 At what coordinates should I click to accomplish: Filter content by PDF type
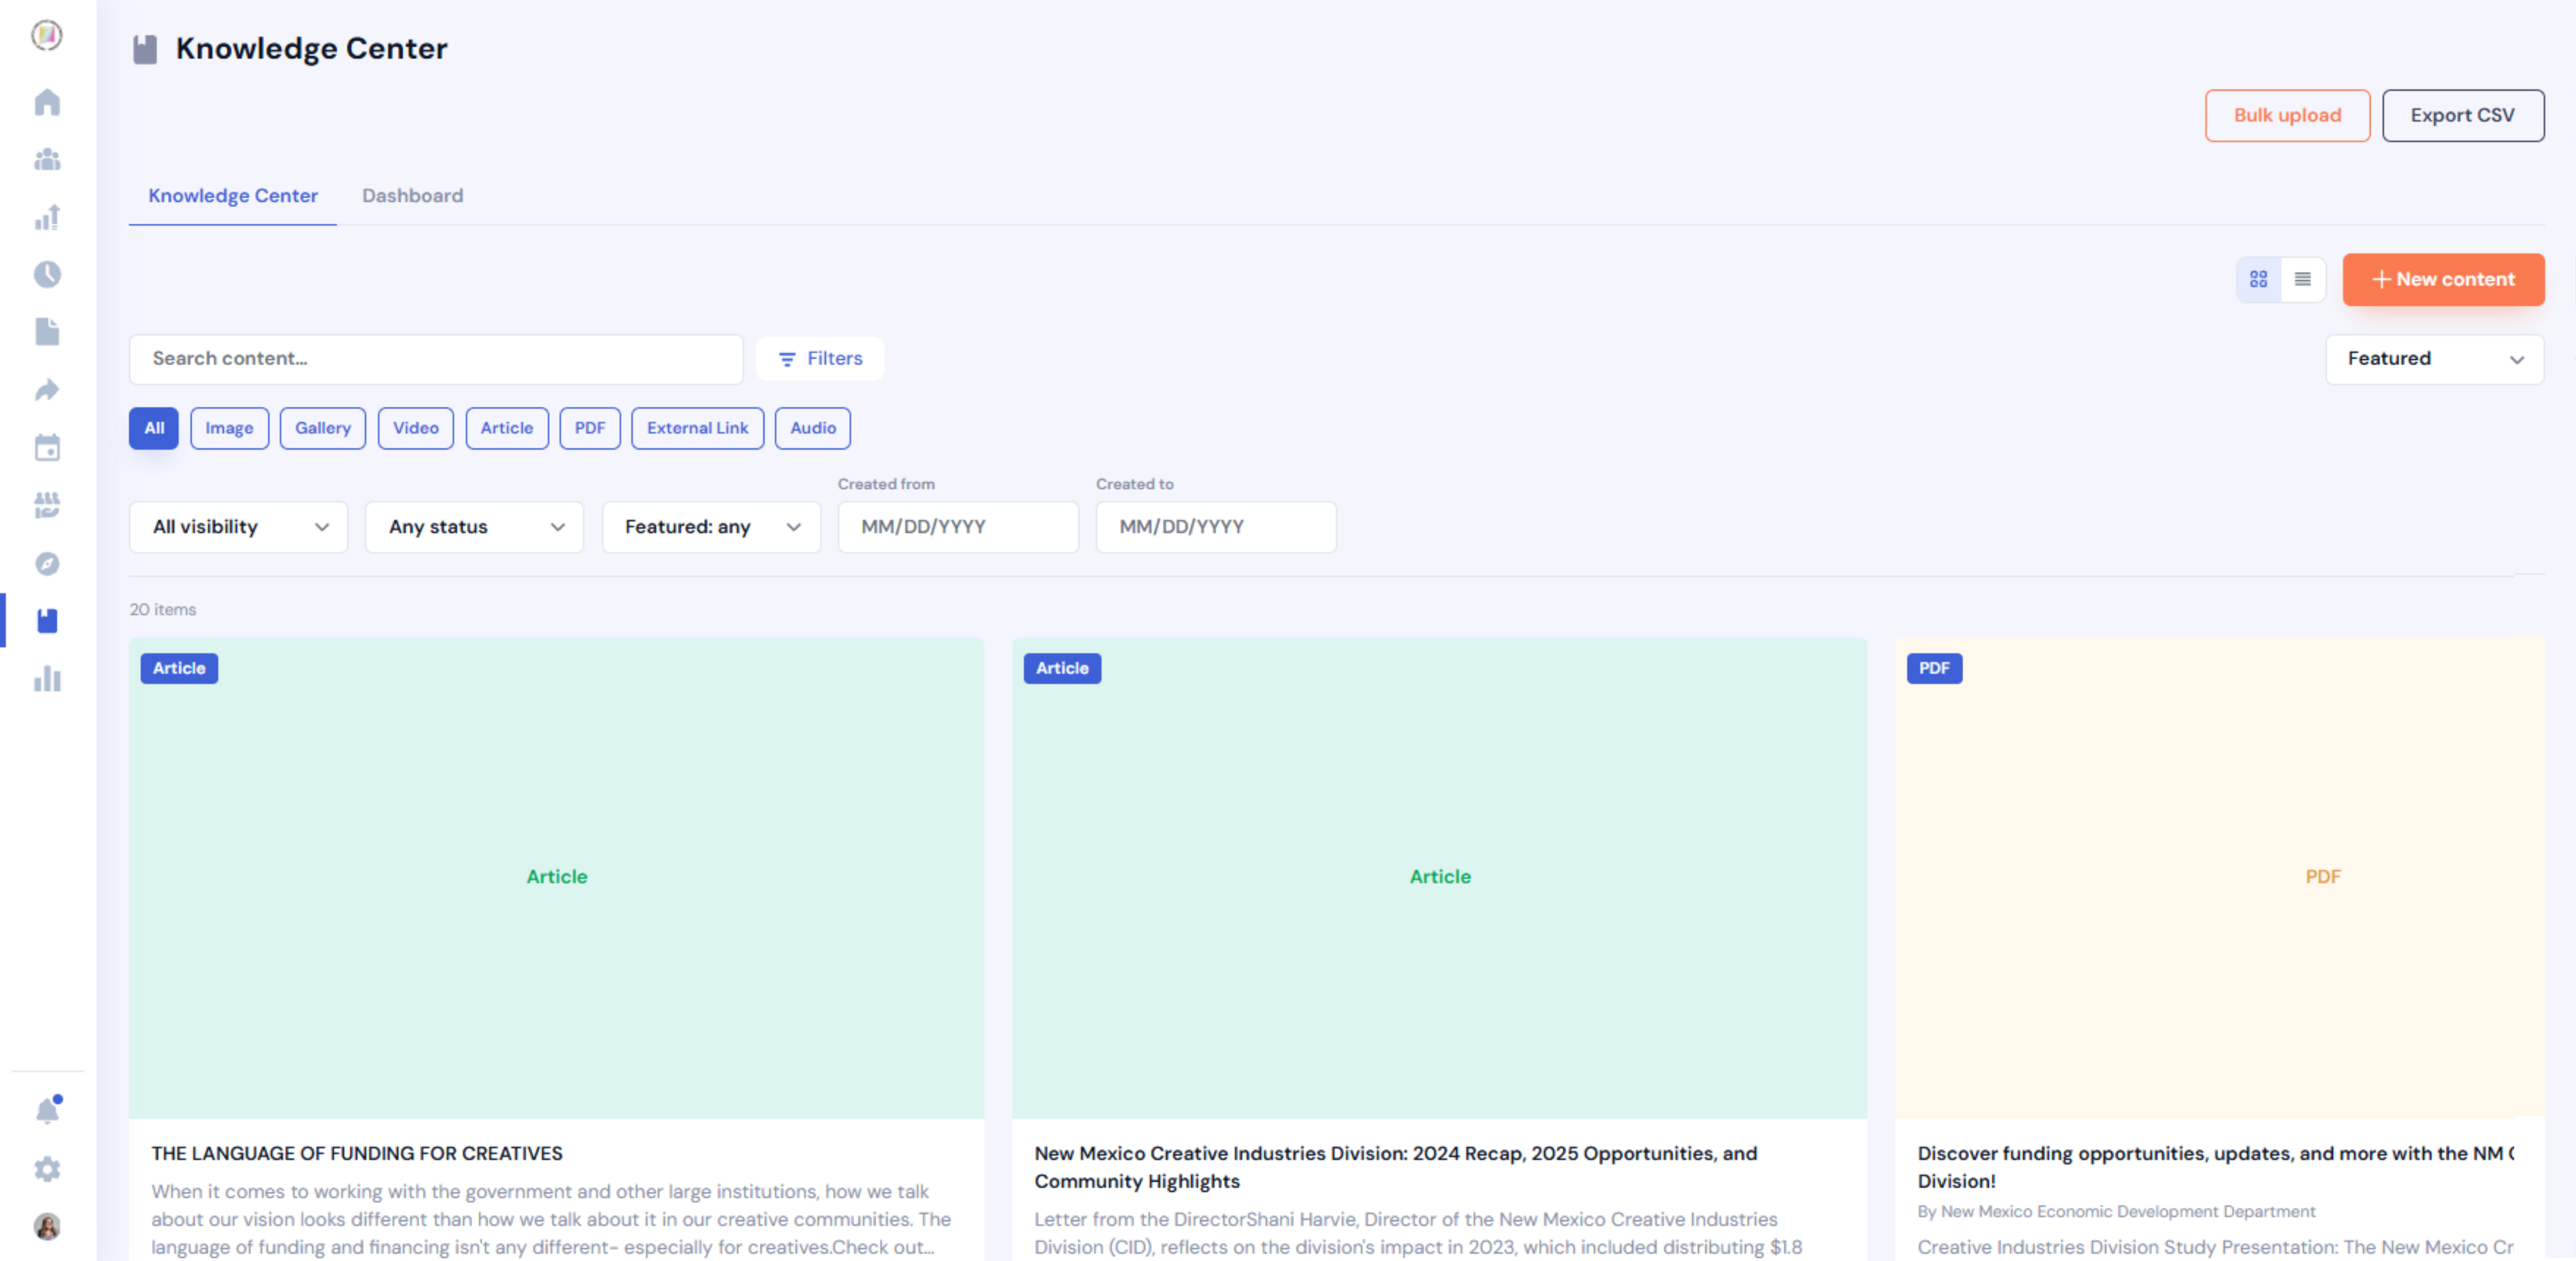pyautogui.click(x=590, y=428)
